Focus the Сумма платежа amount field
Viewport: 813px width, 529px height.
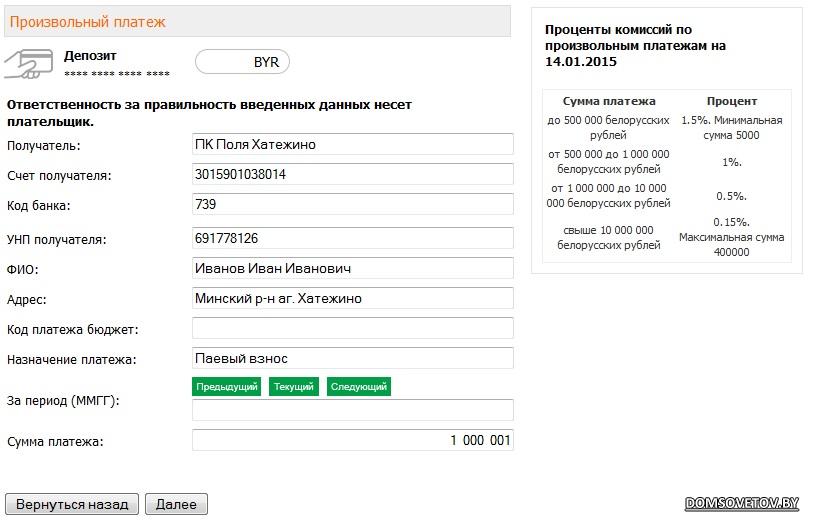tap(352, 440)
